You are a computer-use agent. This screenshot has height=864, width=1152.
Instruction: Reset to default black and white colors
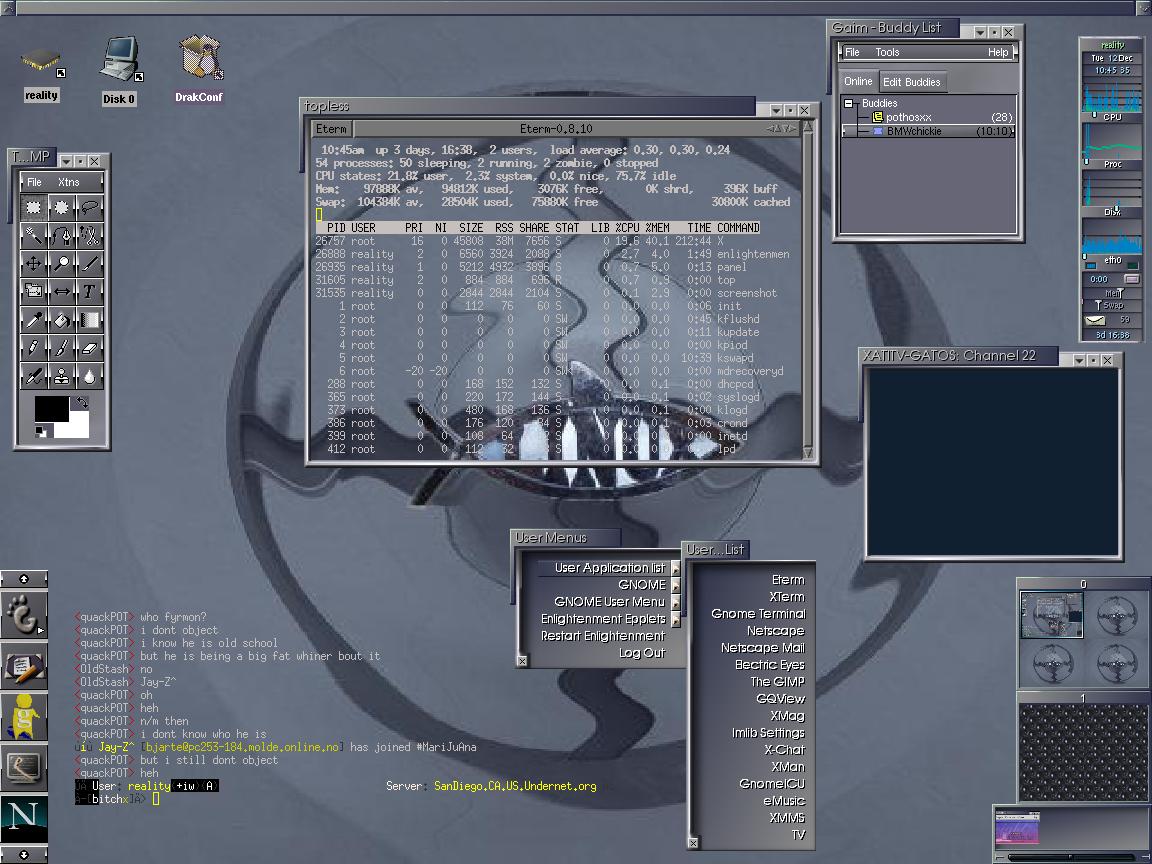tap(40, 431)
